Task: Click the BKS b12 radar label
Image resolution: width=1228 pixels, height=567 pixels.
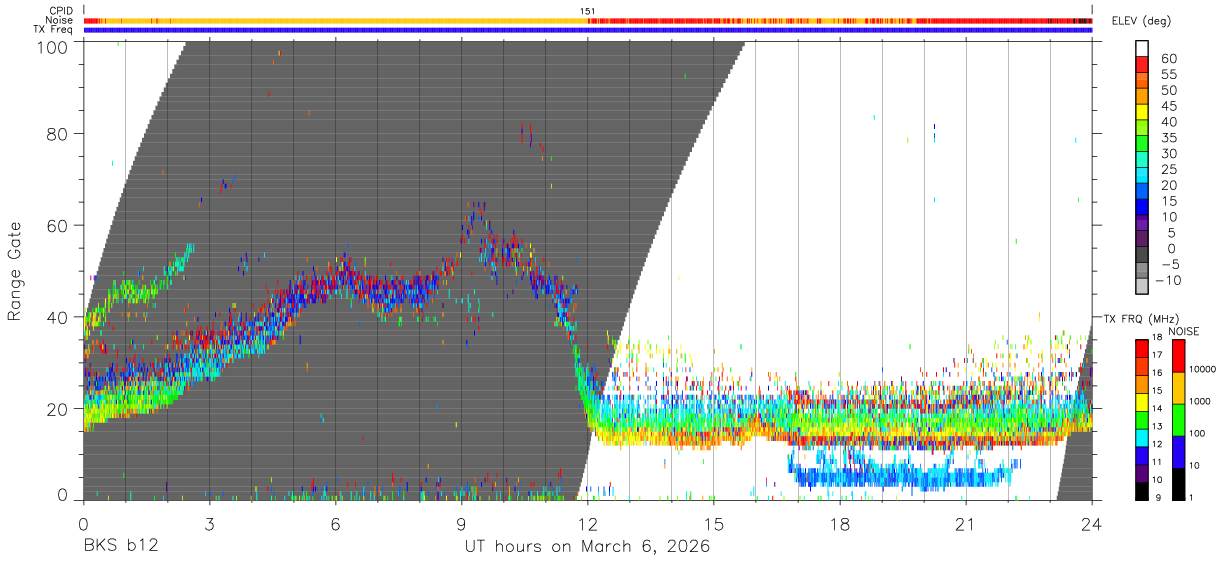Action: click(x=121, y=547)
